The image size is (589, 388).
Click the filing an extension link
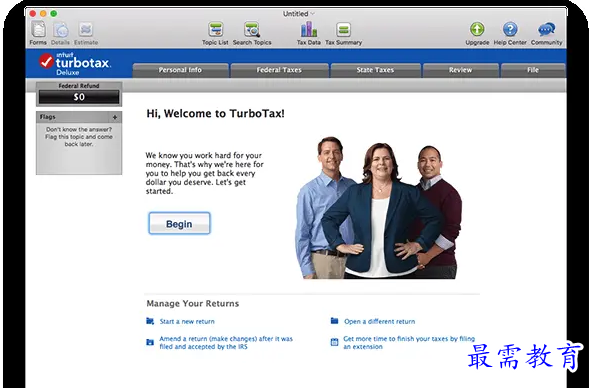tap(409, 343)
